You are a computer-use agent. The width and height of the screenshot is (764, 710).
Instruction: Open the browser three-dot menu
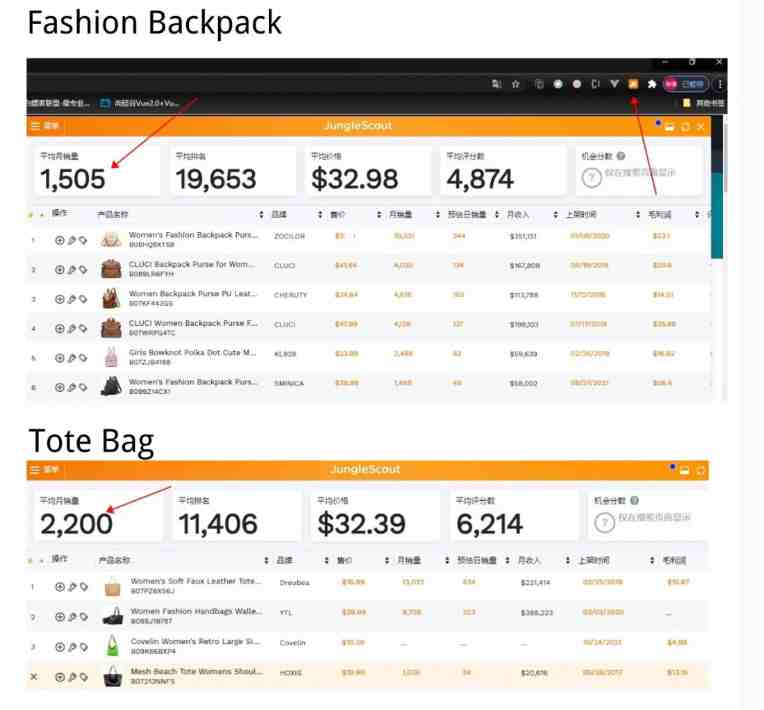[720, 84]
